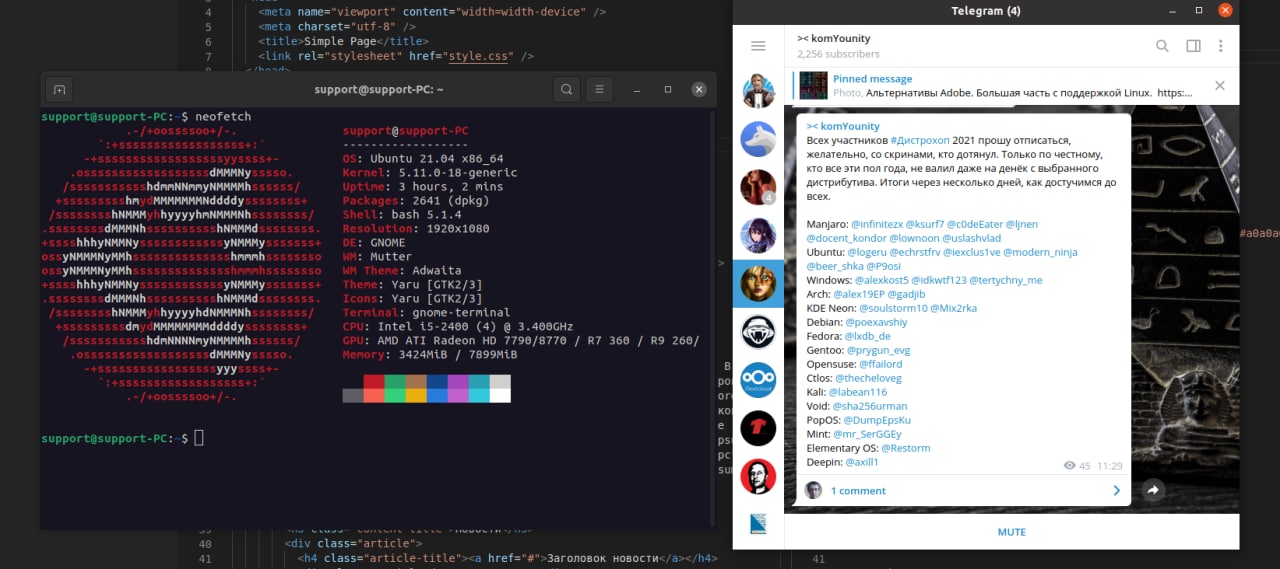
Task: Open the @soulstorm10 mention
Action: [895, 308]
